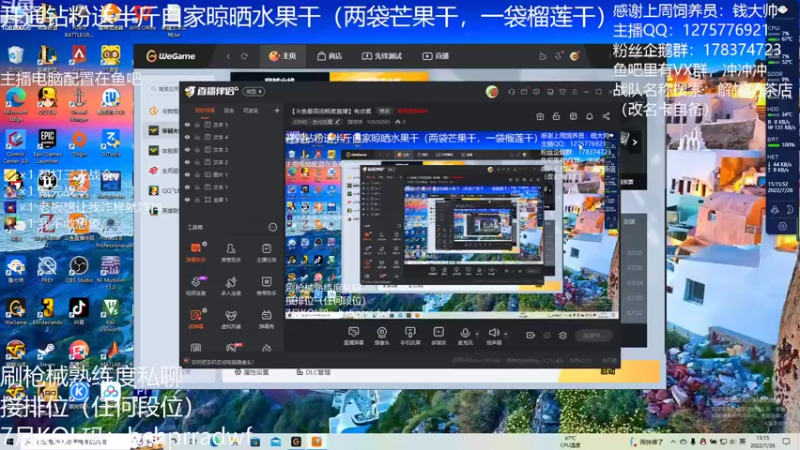
Task: Add 直播弹幕 source from bottom bar
Action: pos(354,336)
